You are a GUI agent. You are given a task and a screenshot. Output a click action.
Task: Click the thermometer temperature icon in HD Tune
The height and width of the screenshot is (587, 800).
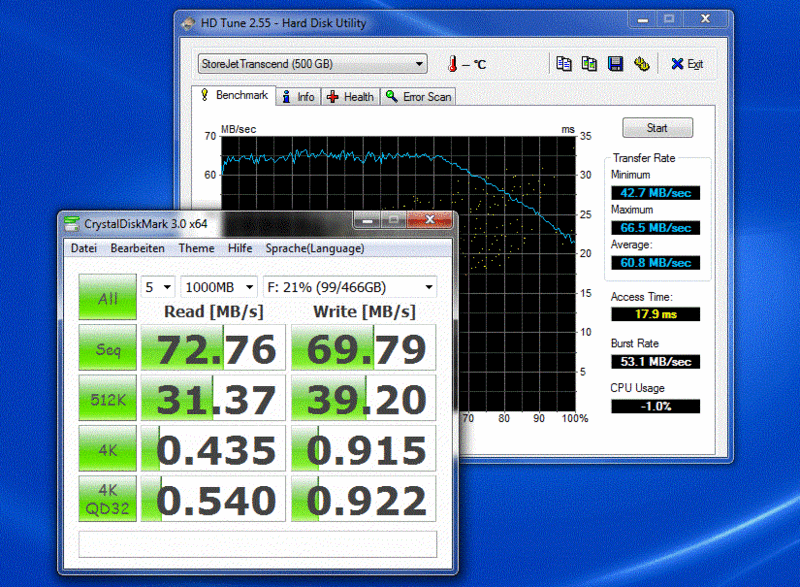click(x=452, y=64)
